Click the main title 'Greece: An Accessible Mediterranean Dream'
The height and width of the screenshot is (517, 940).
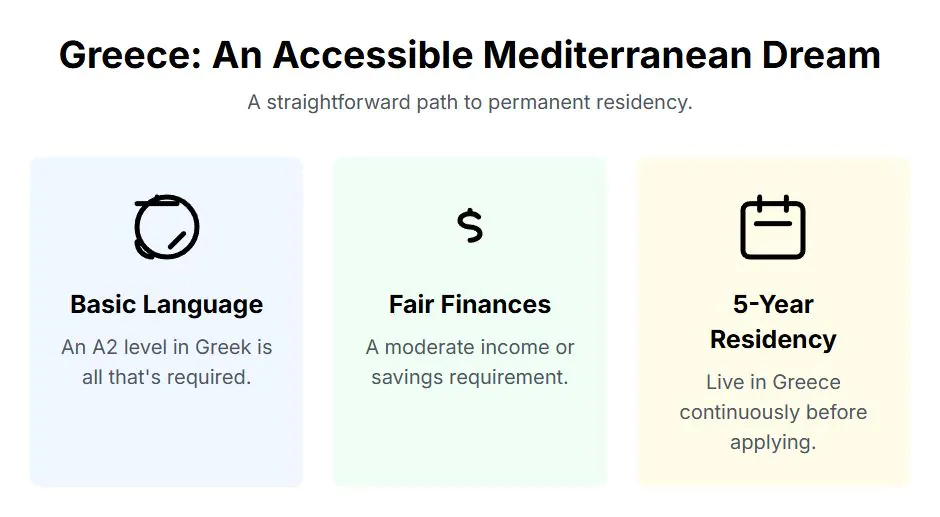(x=470, y=55)
